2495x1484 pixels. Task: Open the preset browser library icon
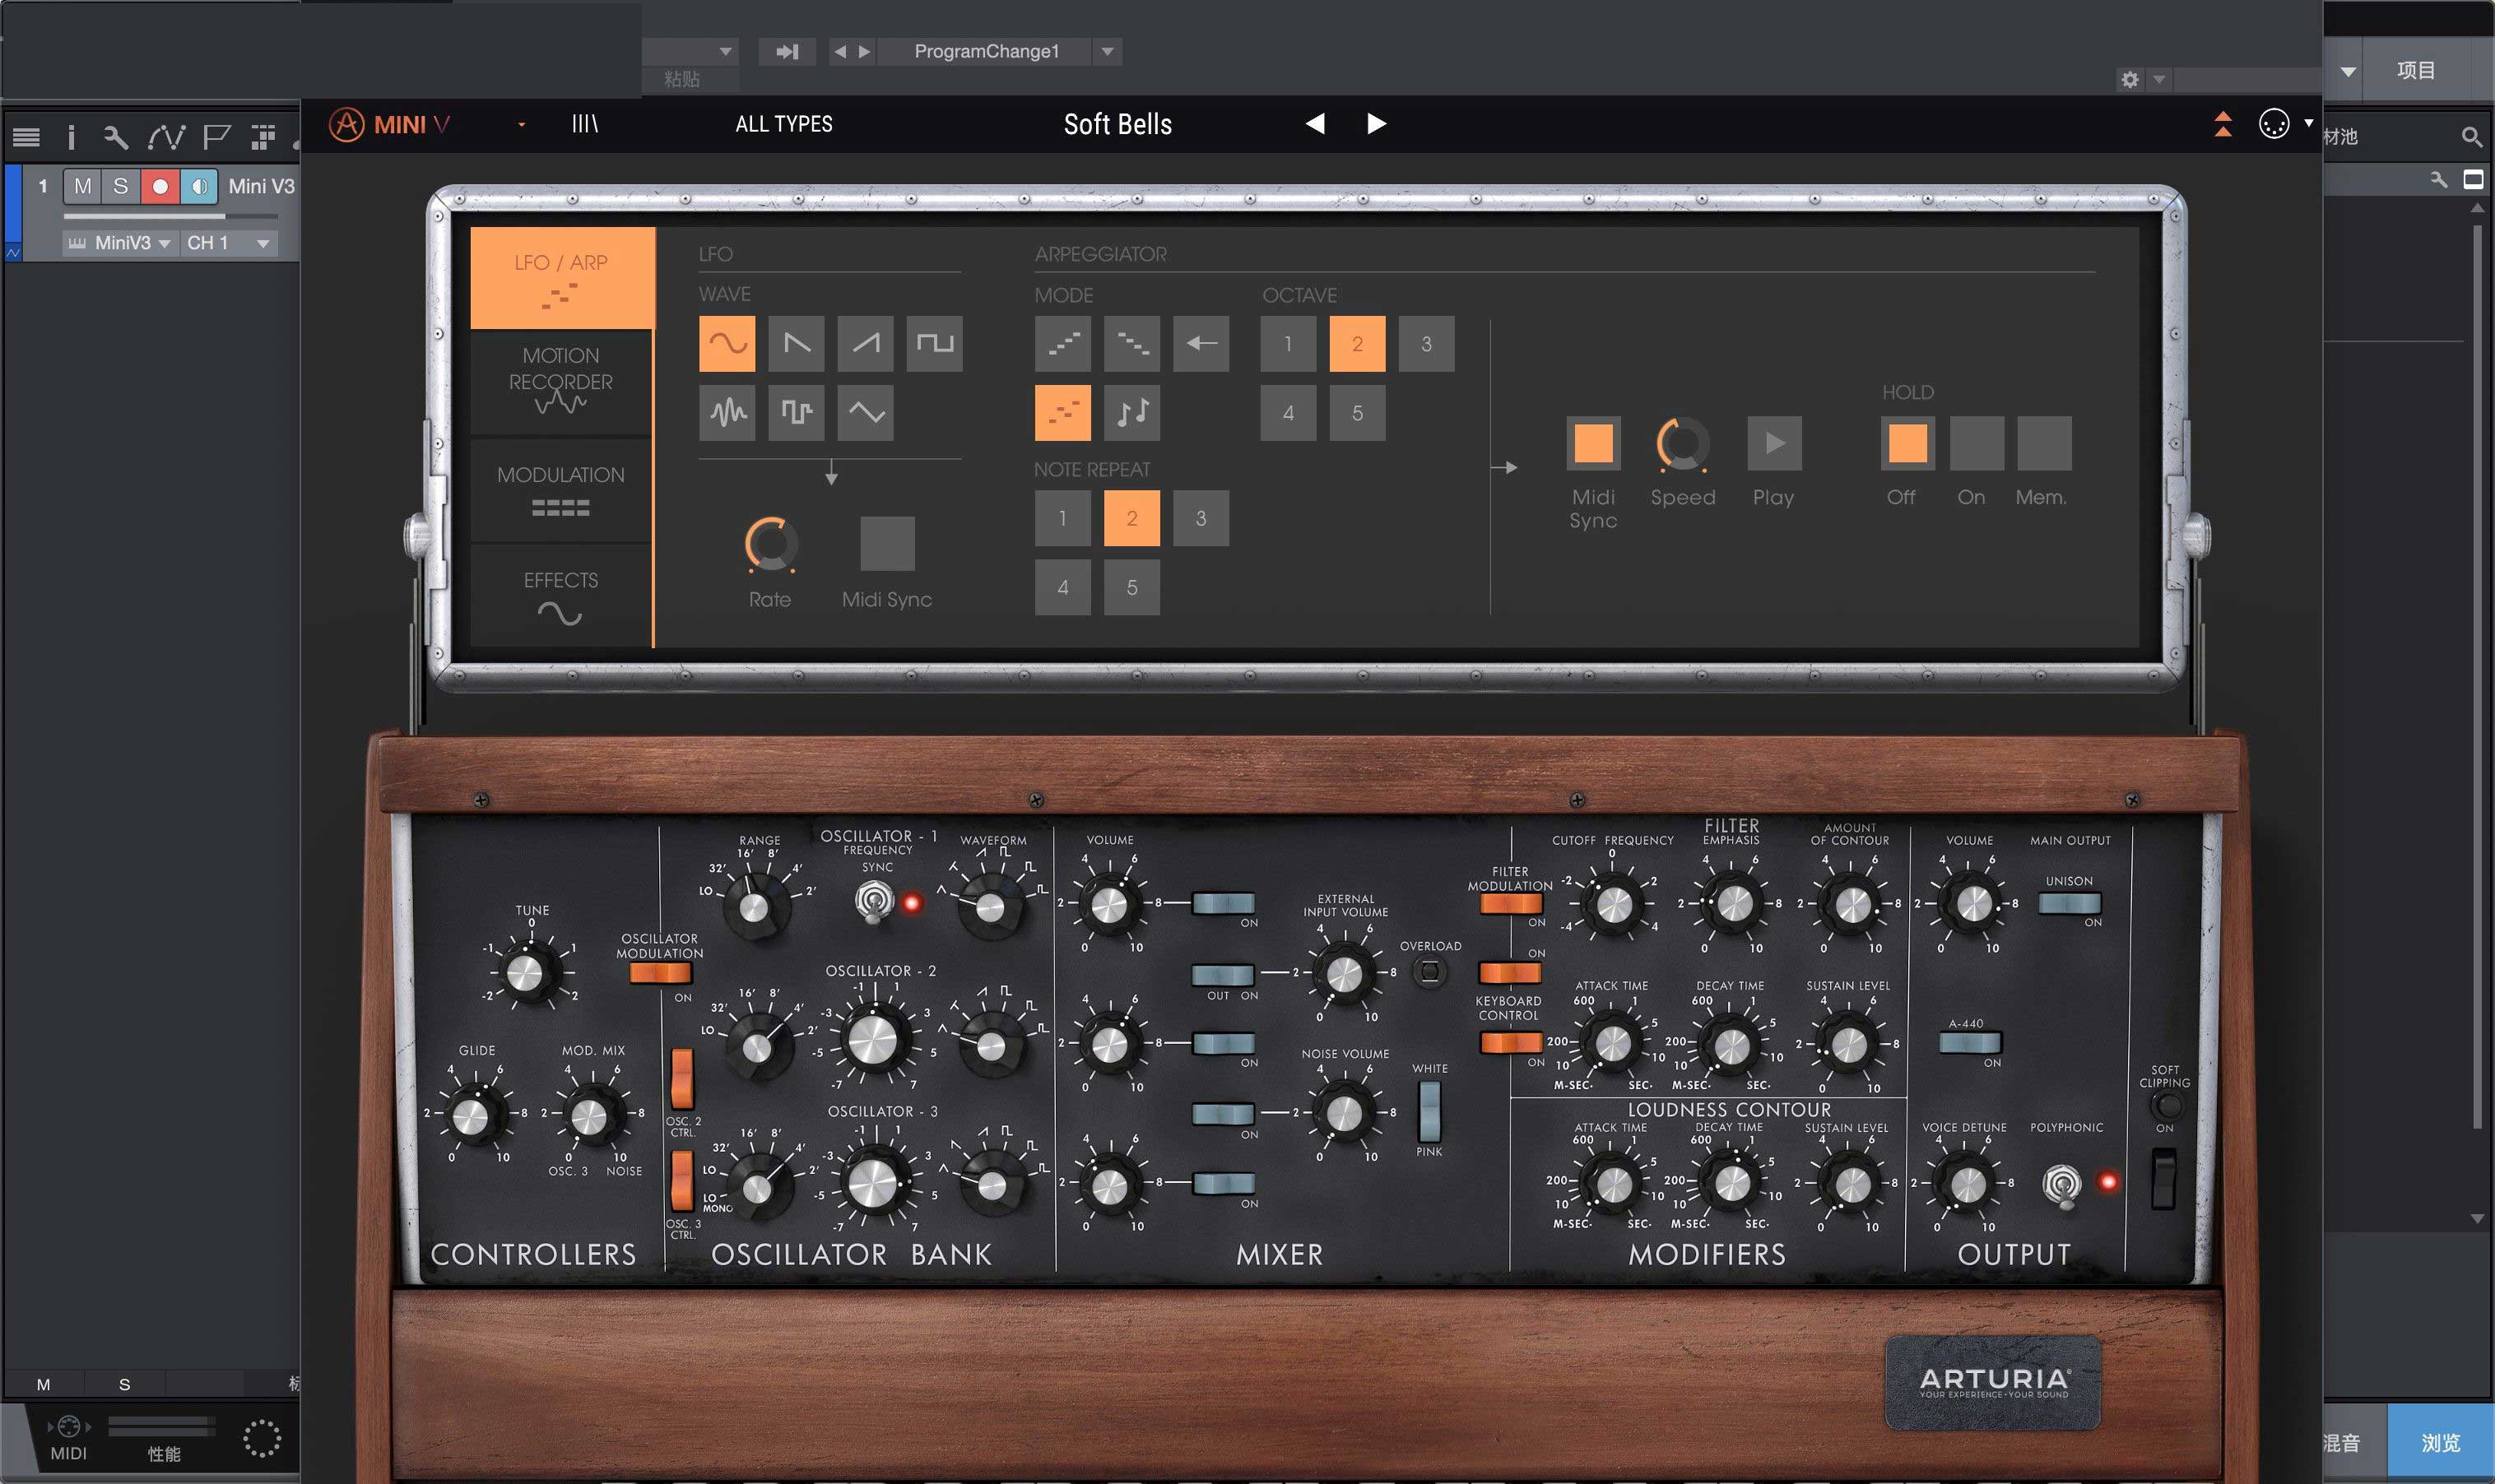coord(585,124)
